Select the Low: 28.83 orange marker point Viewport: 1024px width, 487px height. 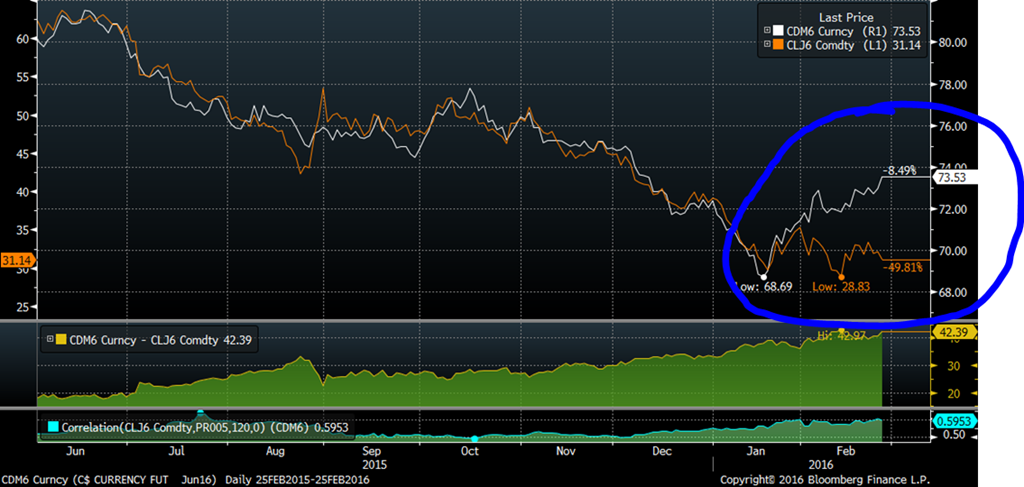pyautogui.click(x=842, y=276)
